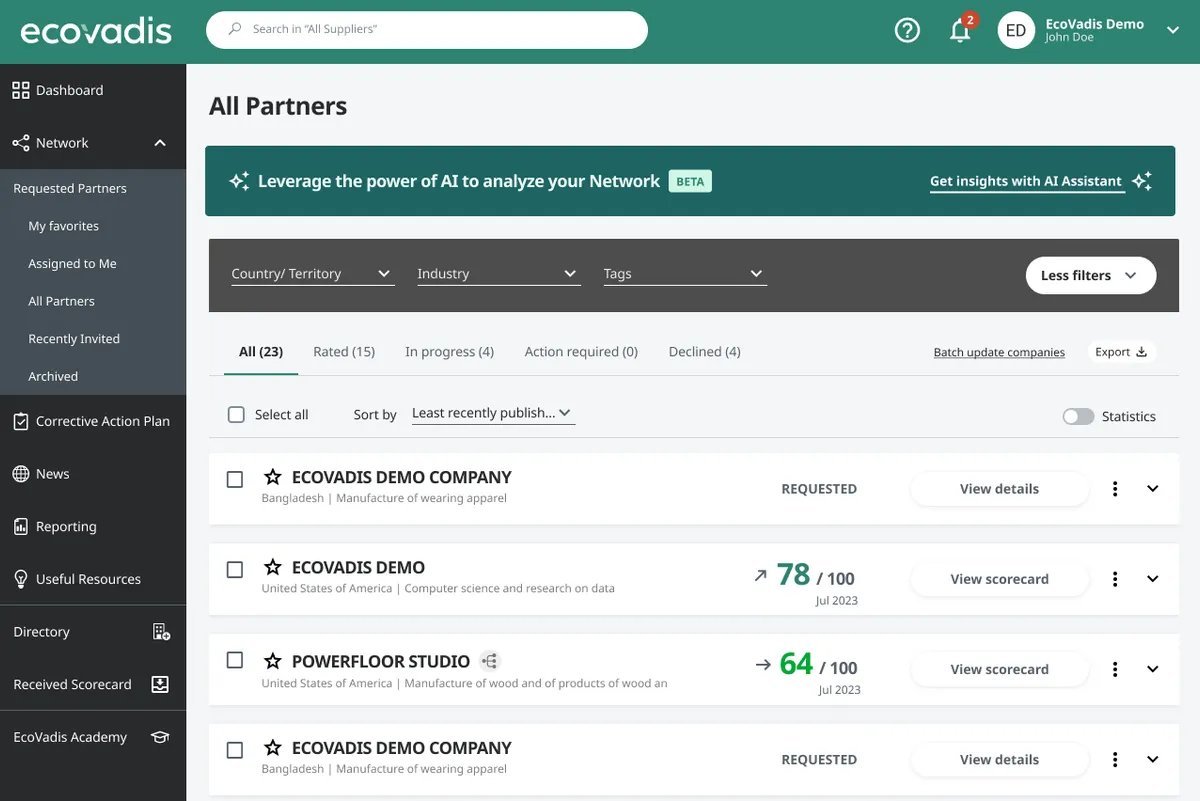Screen dimensions: 1200x801
Task: Check the Select all checkbox
Action: click(x=236, y=414)
